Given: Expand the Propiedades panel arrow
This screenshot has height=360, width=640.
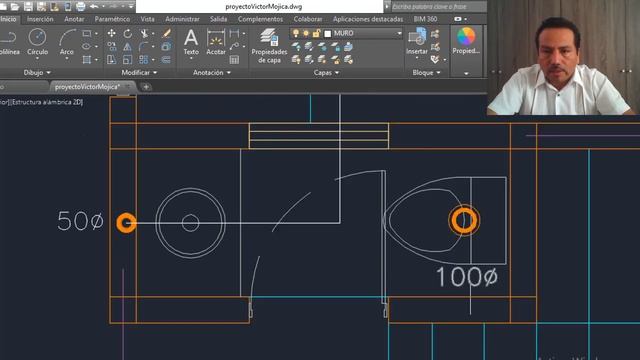Looking at the screenshot, I should 466,73.
